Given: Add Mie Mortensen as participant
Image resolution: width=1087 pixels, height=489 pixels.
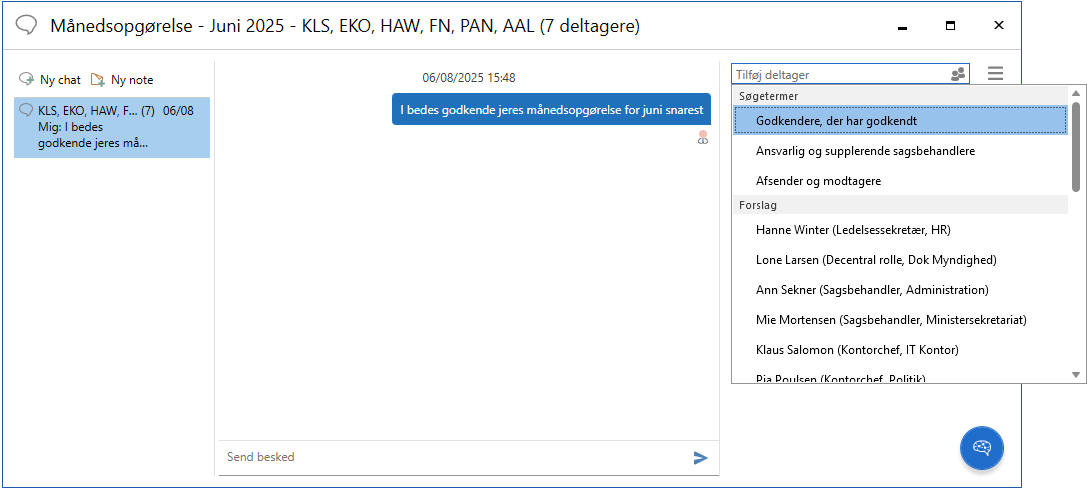Looking at the screenshot, I should tap(901, 320).
